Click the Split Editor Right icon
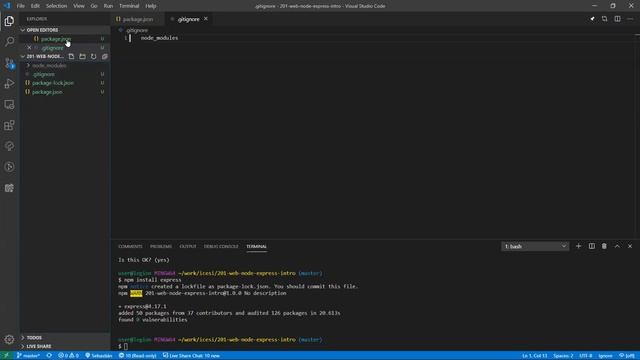 pyautogui.click(x=618, y=19)
